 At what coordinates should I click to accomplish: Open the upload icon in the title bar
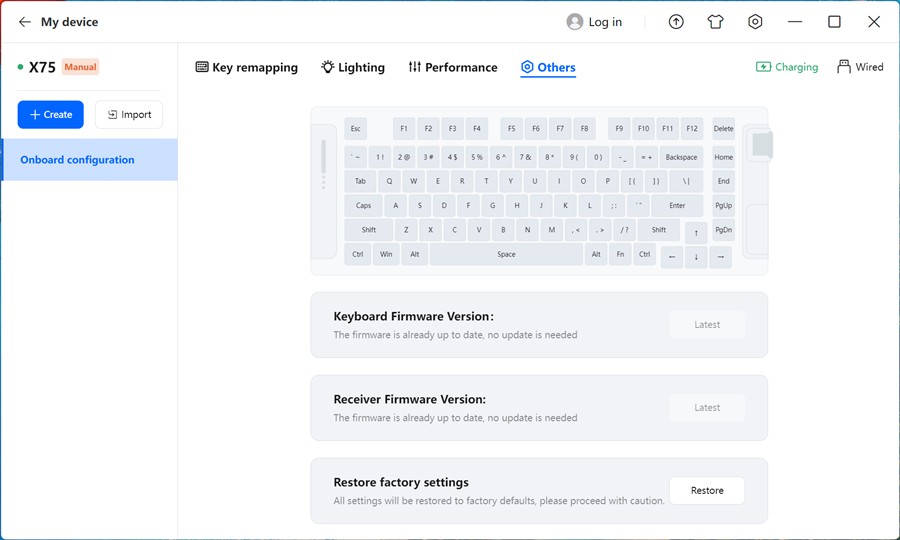[676, 22]
